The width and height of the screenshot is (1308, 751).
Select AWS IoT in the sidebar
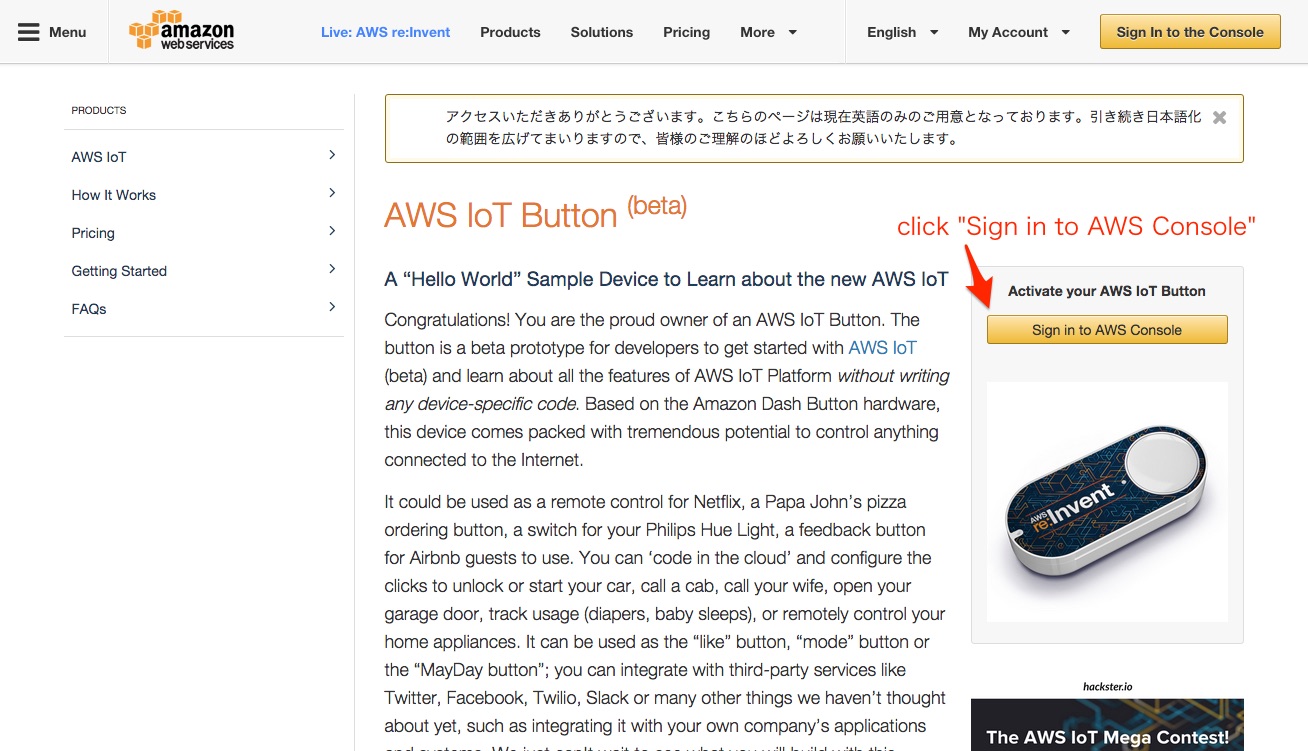pos(99,157)
